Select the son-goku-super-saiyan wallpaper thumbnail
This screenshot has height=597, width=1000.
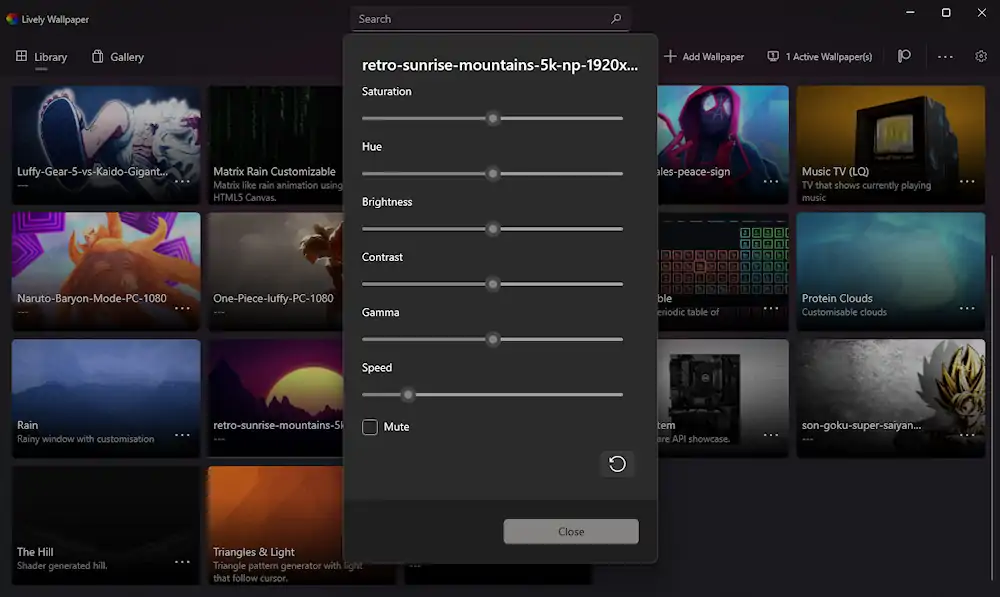[890, 398]
